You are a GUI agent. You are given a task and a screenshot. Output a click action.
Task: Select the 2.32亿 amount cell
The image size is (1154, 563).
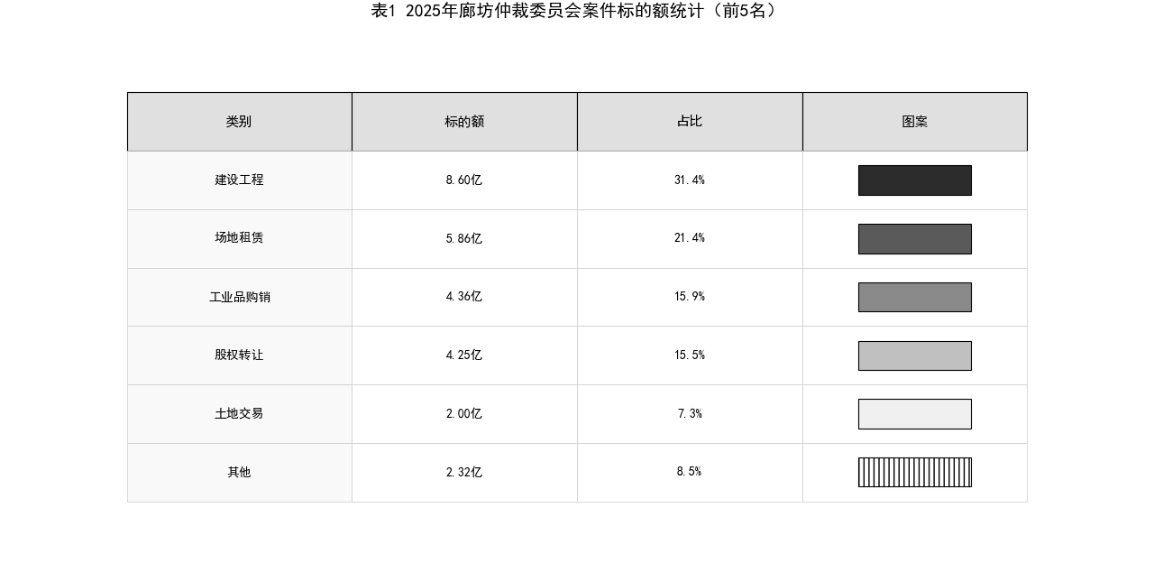pyautogui.click(x=464, y=472)
